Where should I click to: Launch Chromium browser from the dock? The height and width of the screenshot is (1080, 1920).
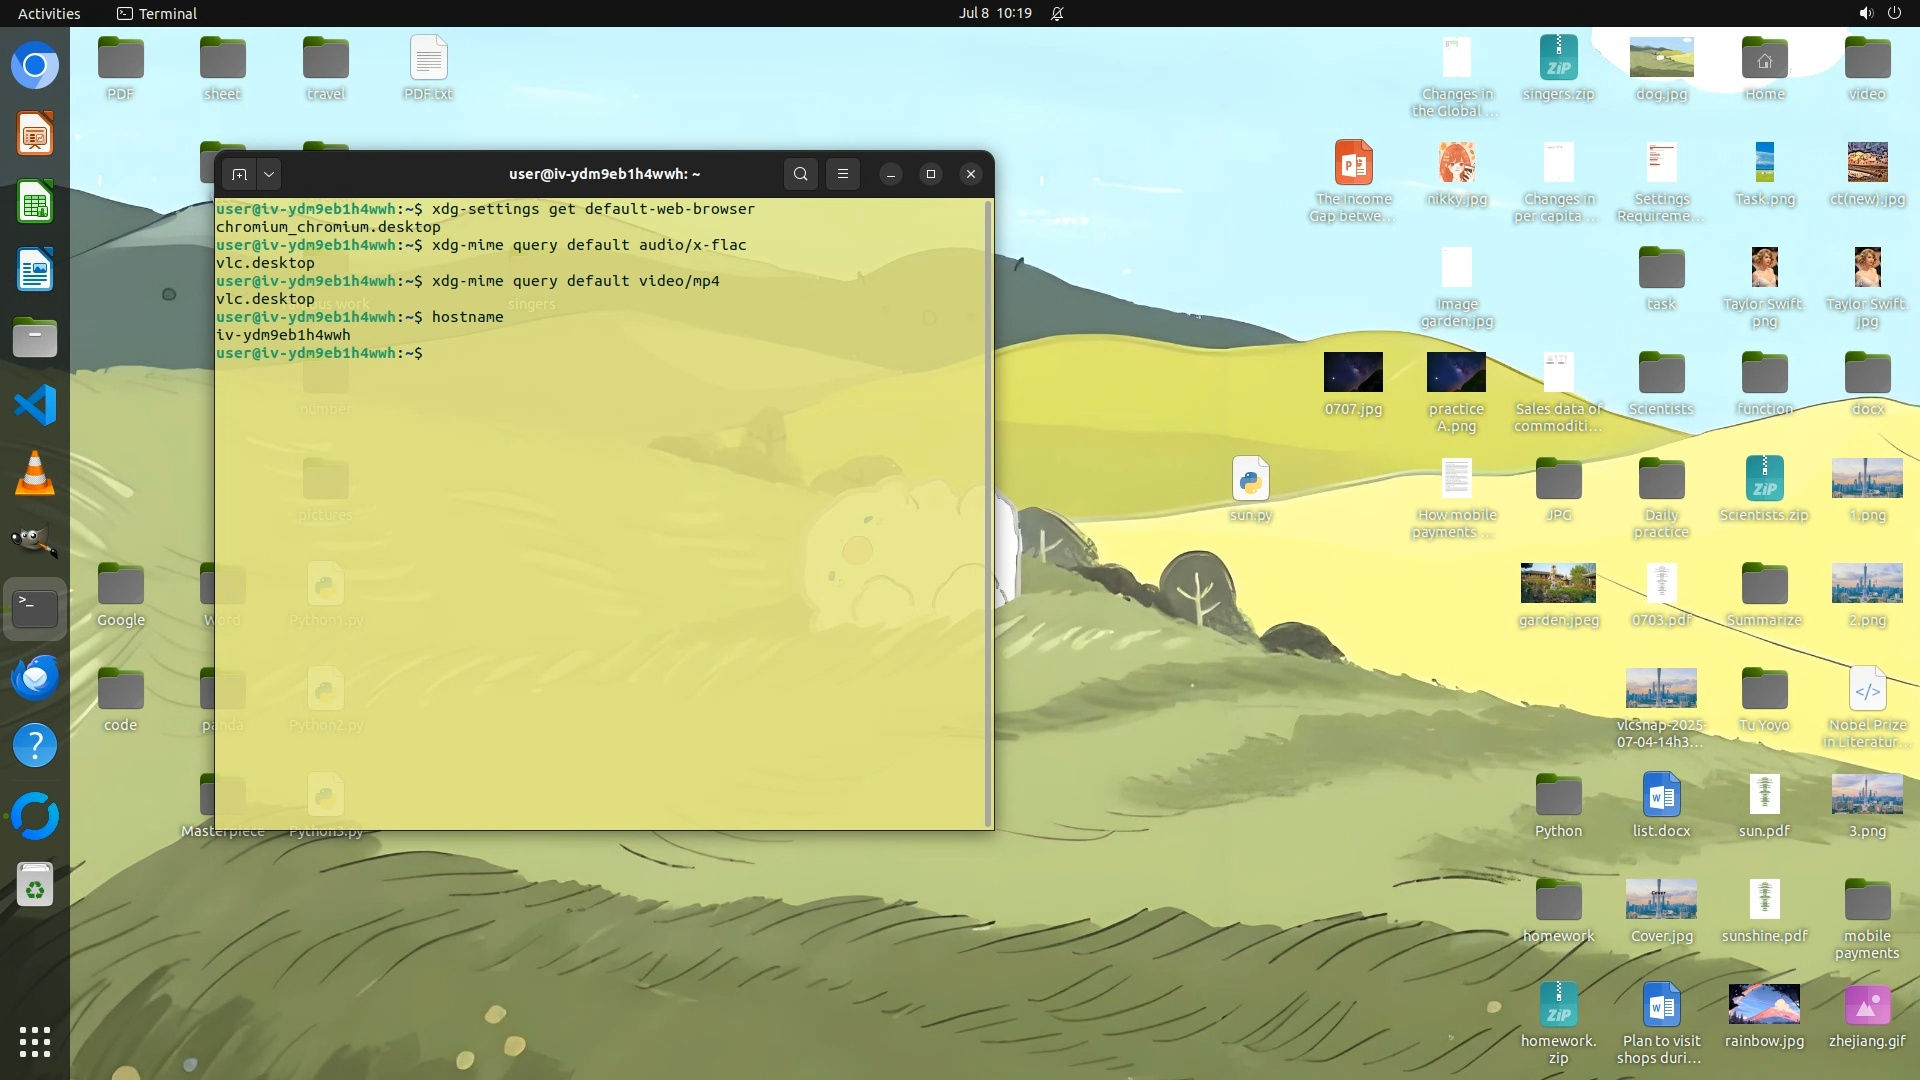pyautogui.click(x=35, y=66)
